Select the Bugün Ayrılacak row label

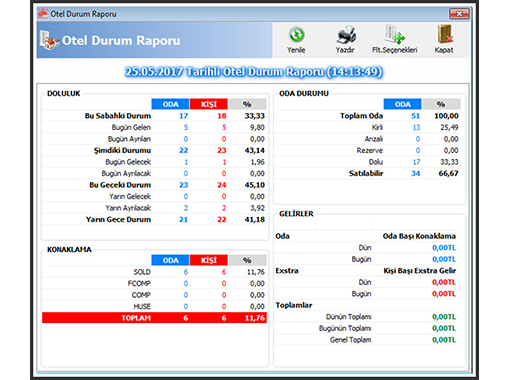(x=126, y=174)
